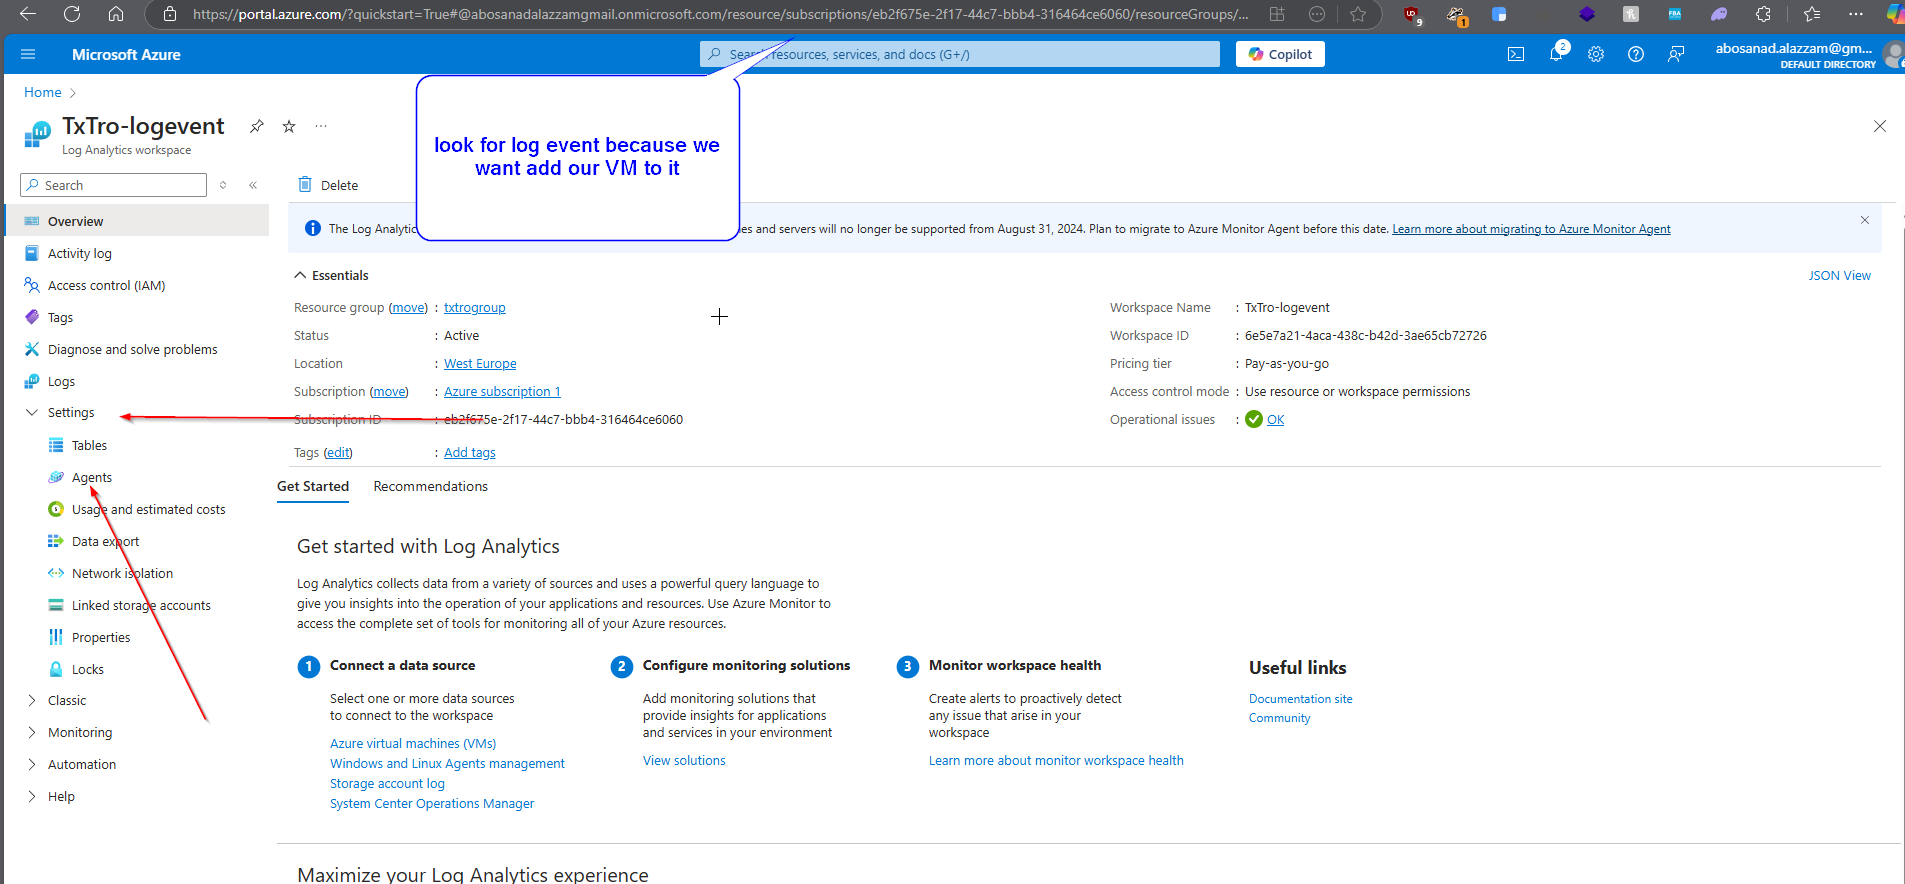
Task: Open the Feedback icon in header
Action: point(1676,54)
